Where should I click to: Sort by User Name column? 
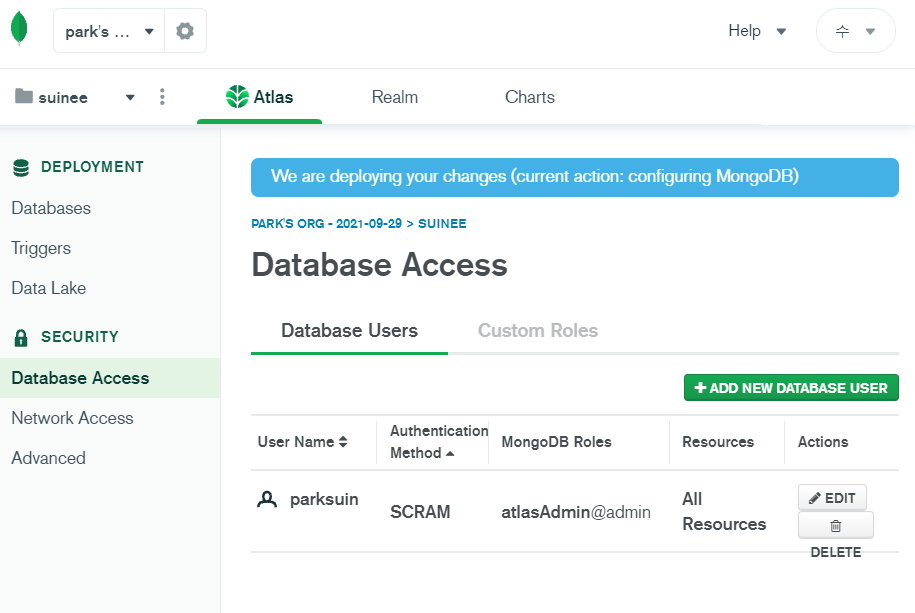(302, 442)
